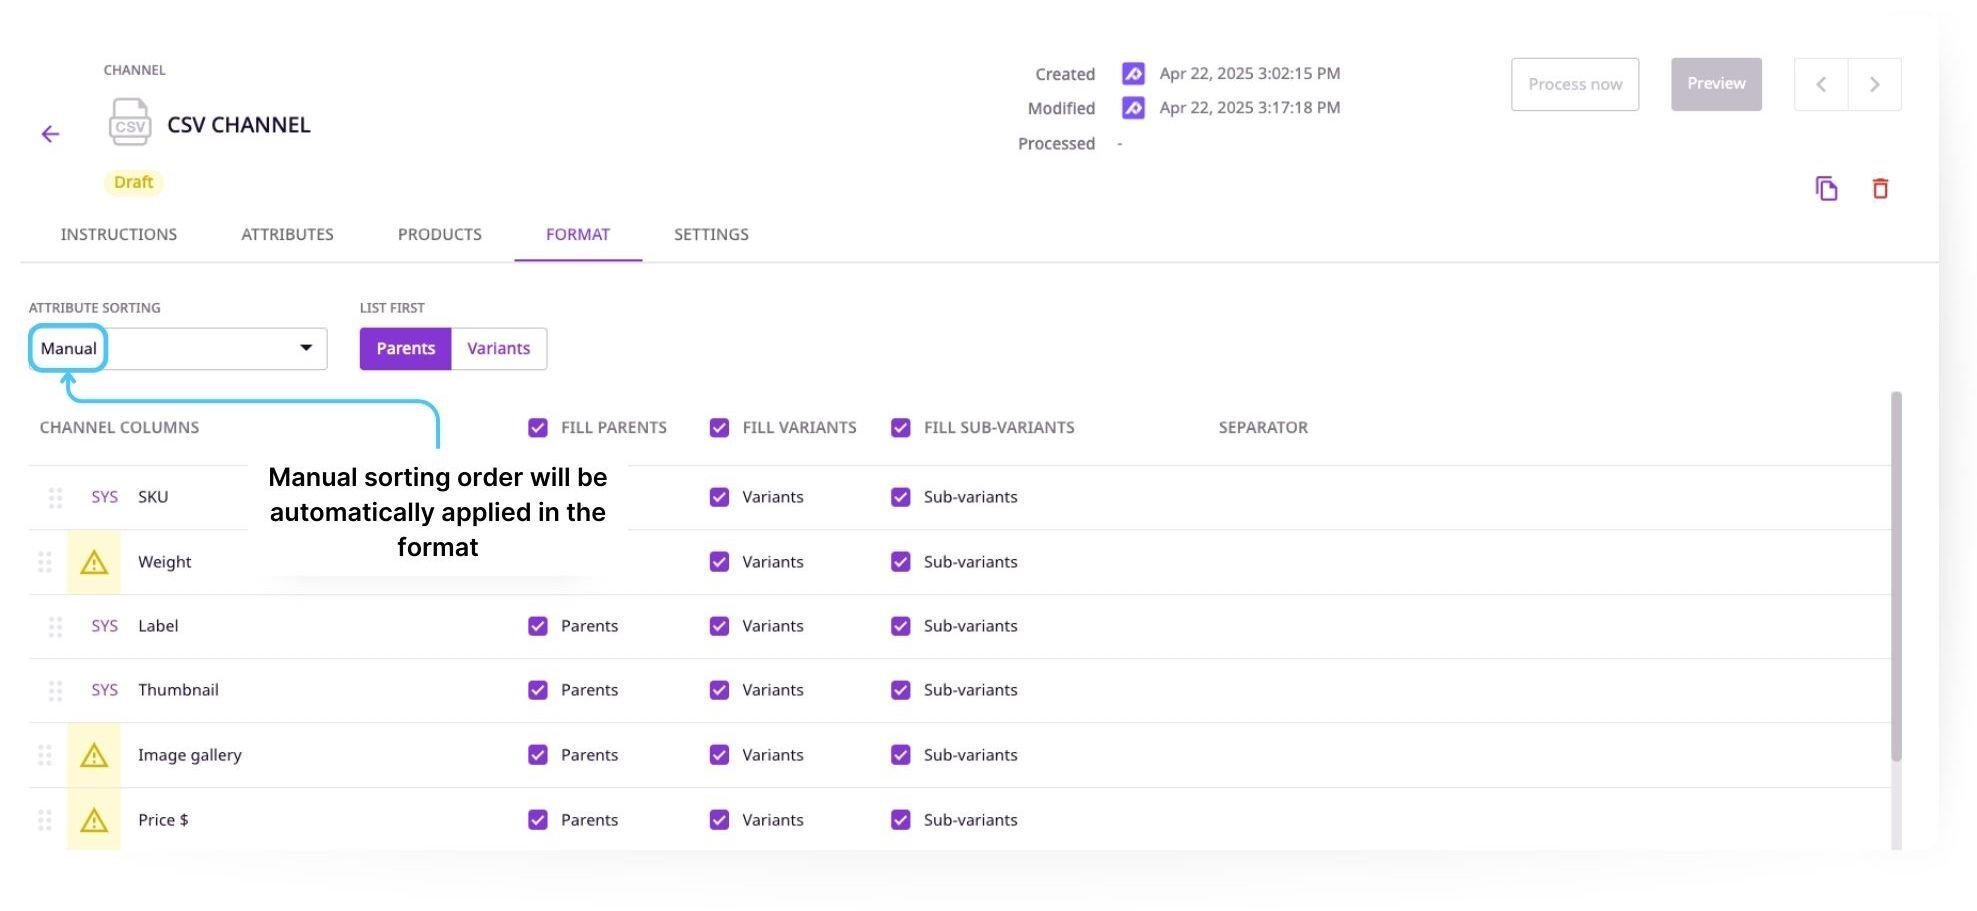Uncheck Variants for the SKU row
The image size is (1977, 911).
click(719, 497)
